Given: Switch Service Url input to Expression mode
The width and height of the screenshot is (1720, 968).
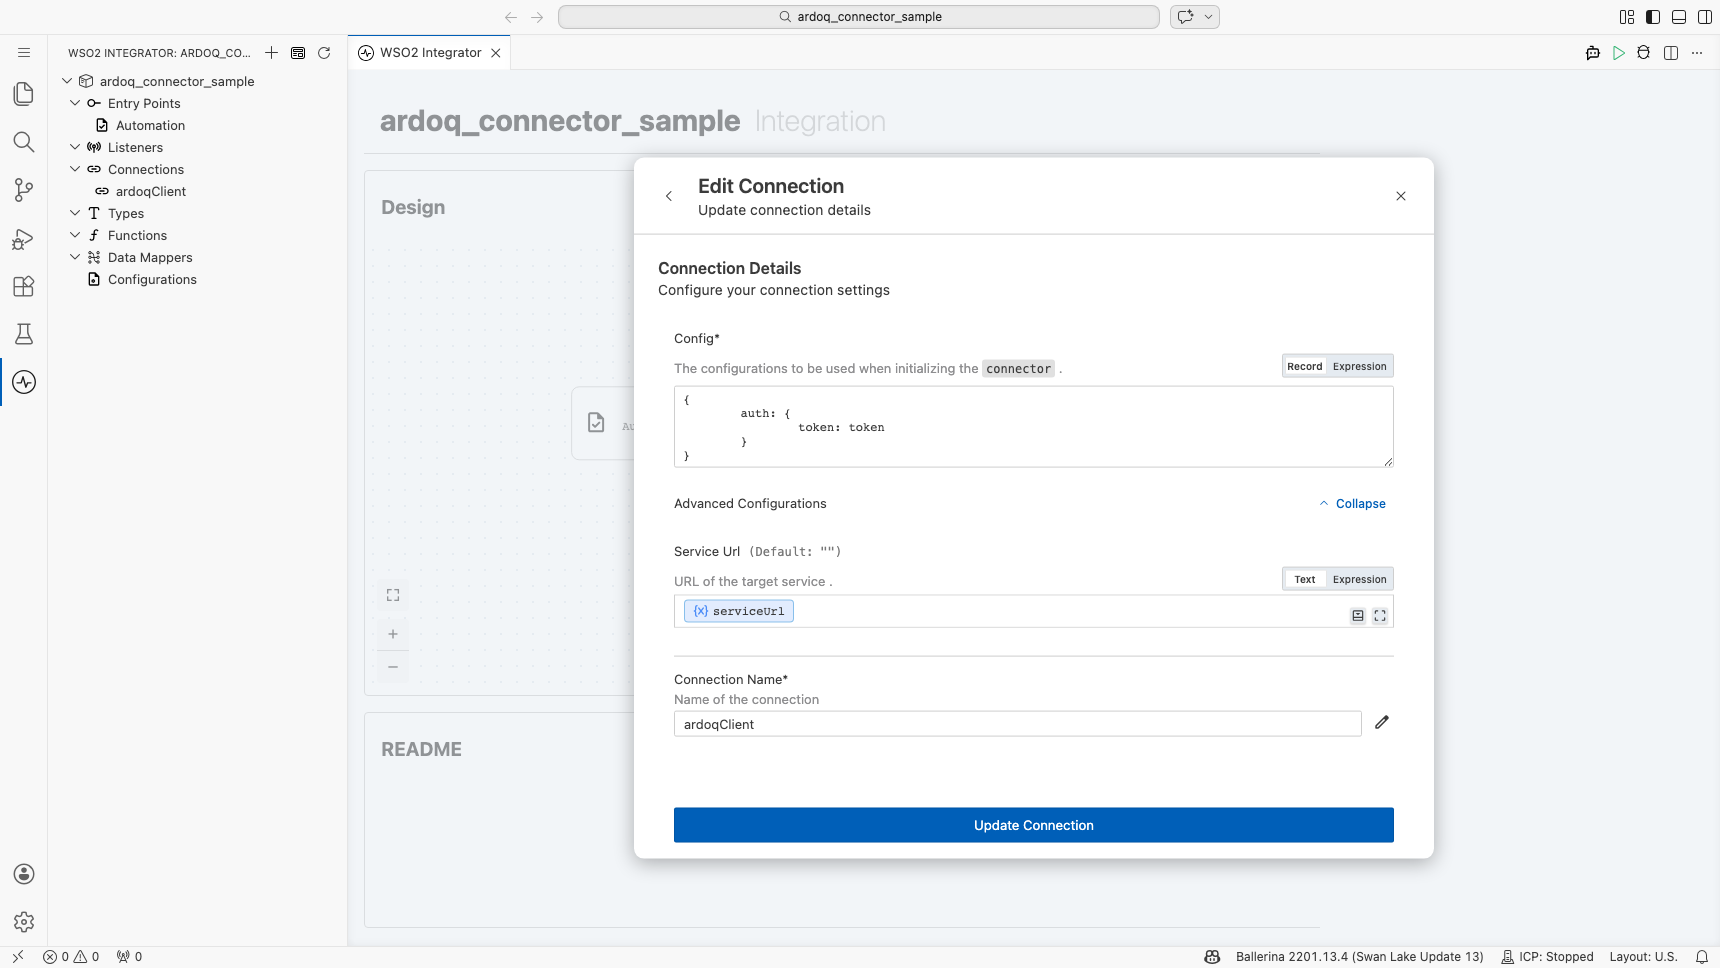Looking at the screenshot, I should click(x=1360, y=580).
